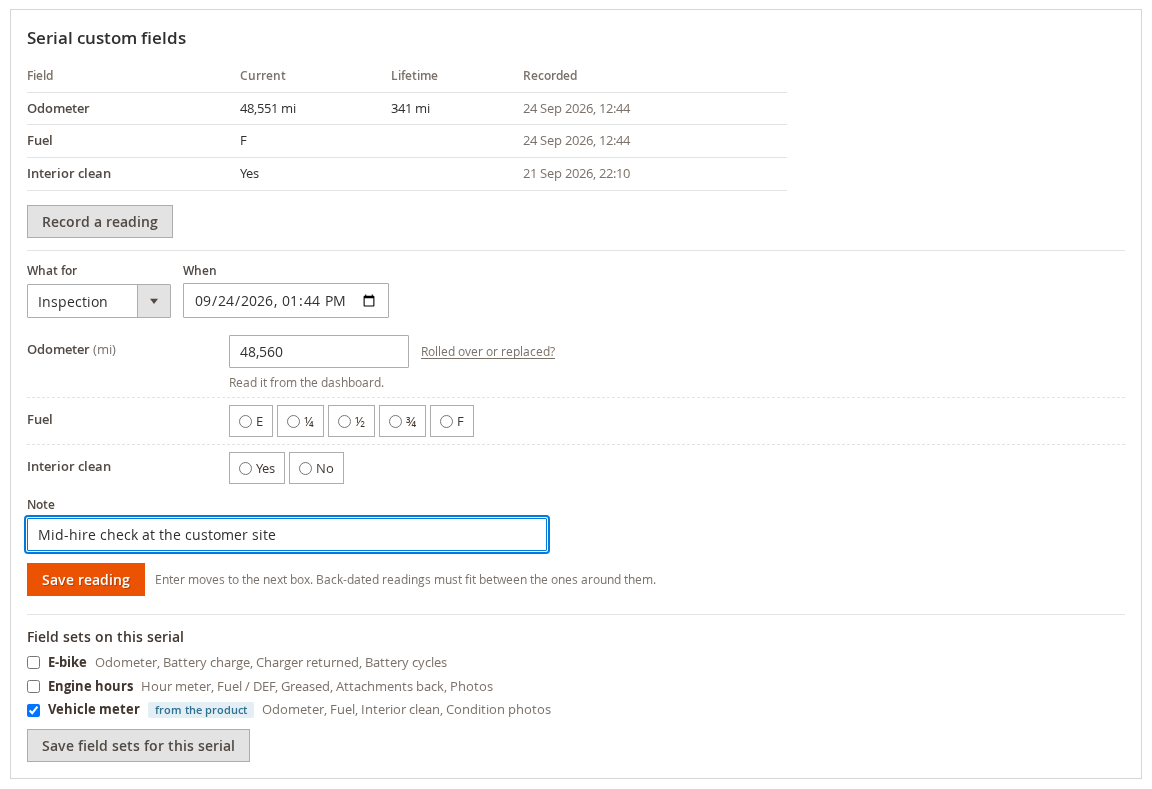Click the Field sets on this serial heading
Viewport: 1152px width, 789px height.
[x=106, y=637]
